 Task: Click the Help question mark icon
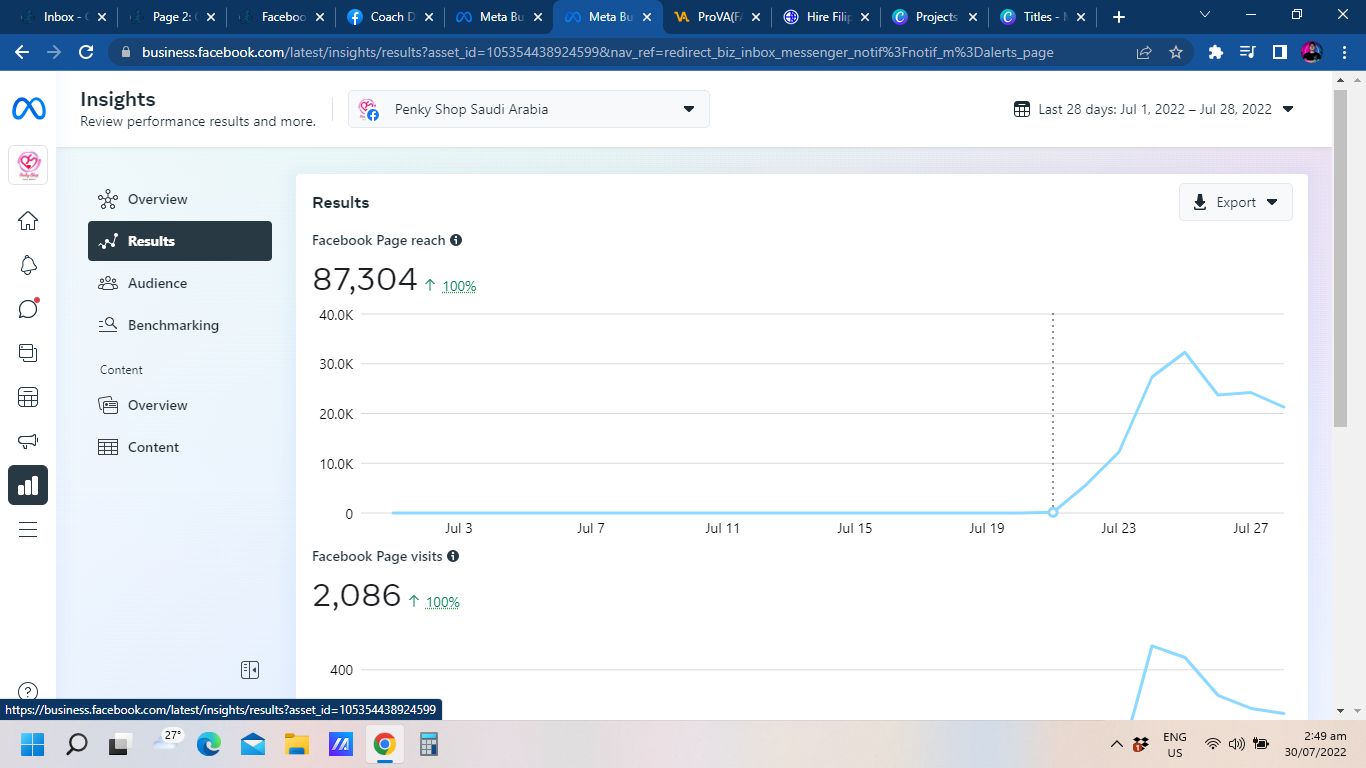coord(28,691)
